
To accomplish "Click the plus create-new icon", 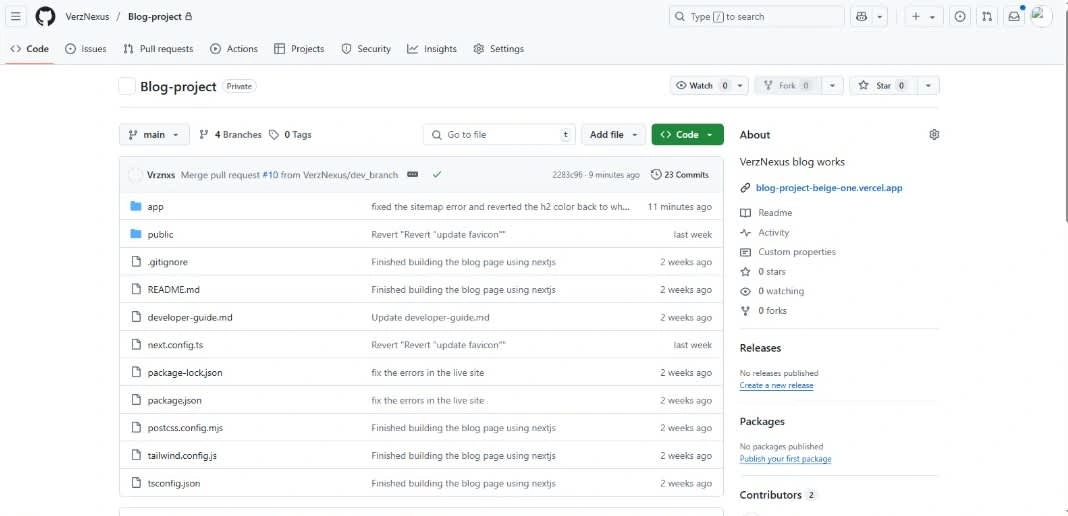I will [916, 16].
